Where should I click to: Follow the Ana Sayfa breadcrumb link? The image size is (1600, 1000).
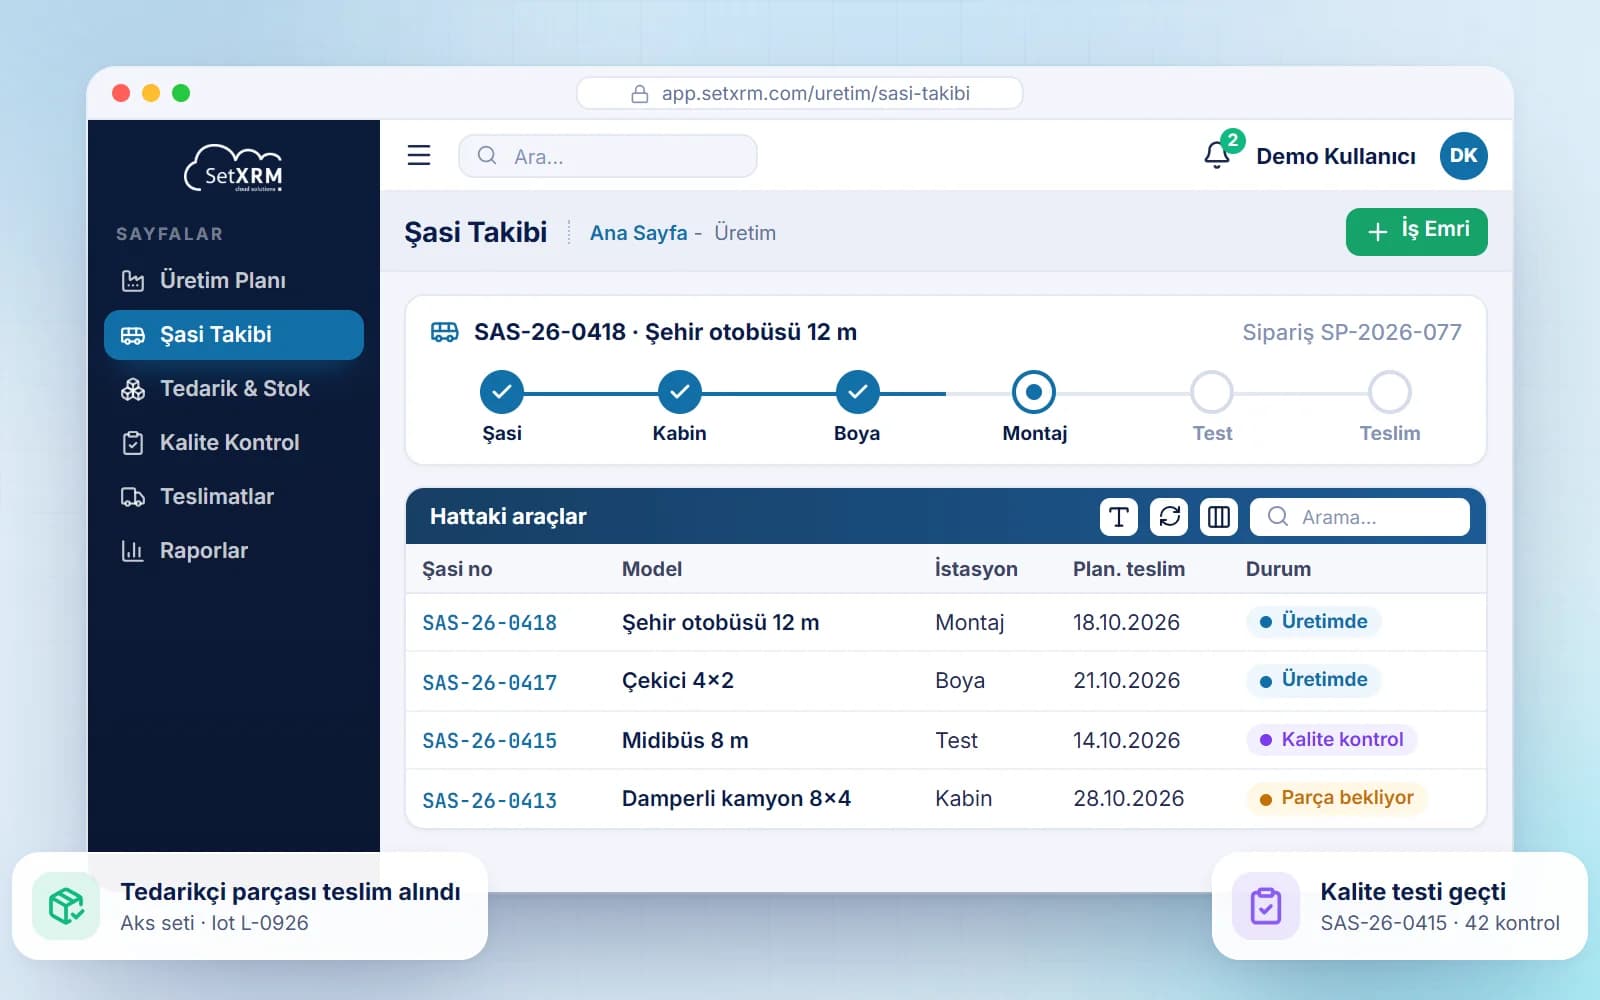[x=638, y=233]
